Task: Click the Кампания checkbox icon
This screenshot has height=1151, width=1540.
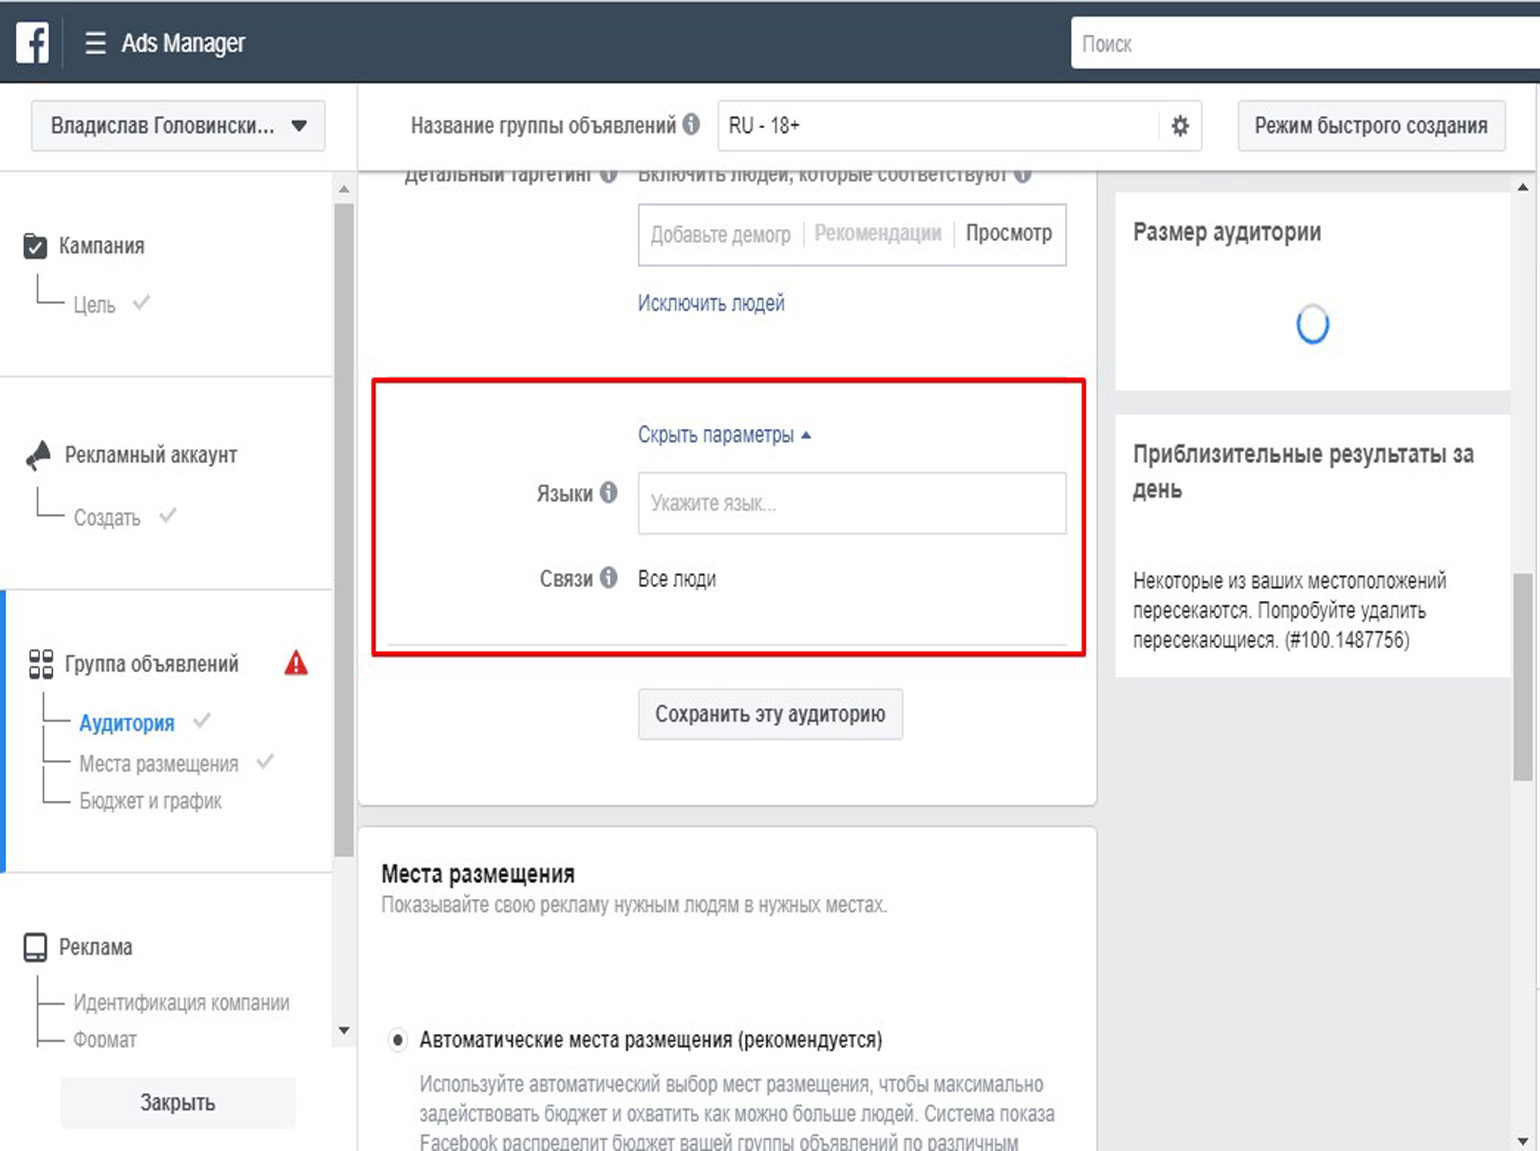Action: pyautogui.click(x=35, y=246)
